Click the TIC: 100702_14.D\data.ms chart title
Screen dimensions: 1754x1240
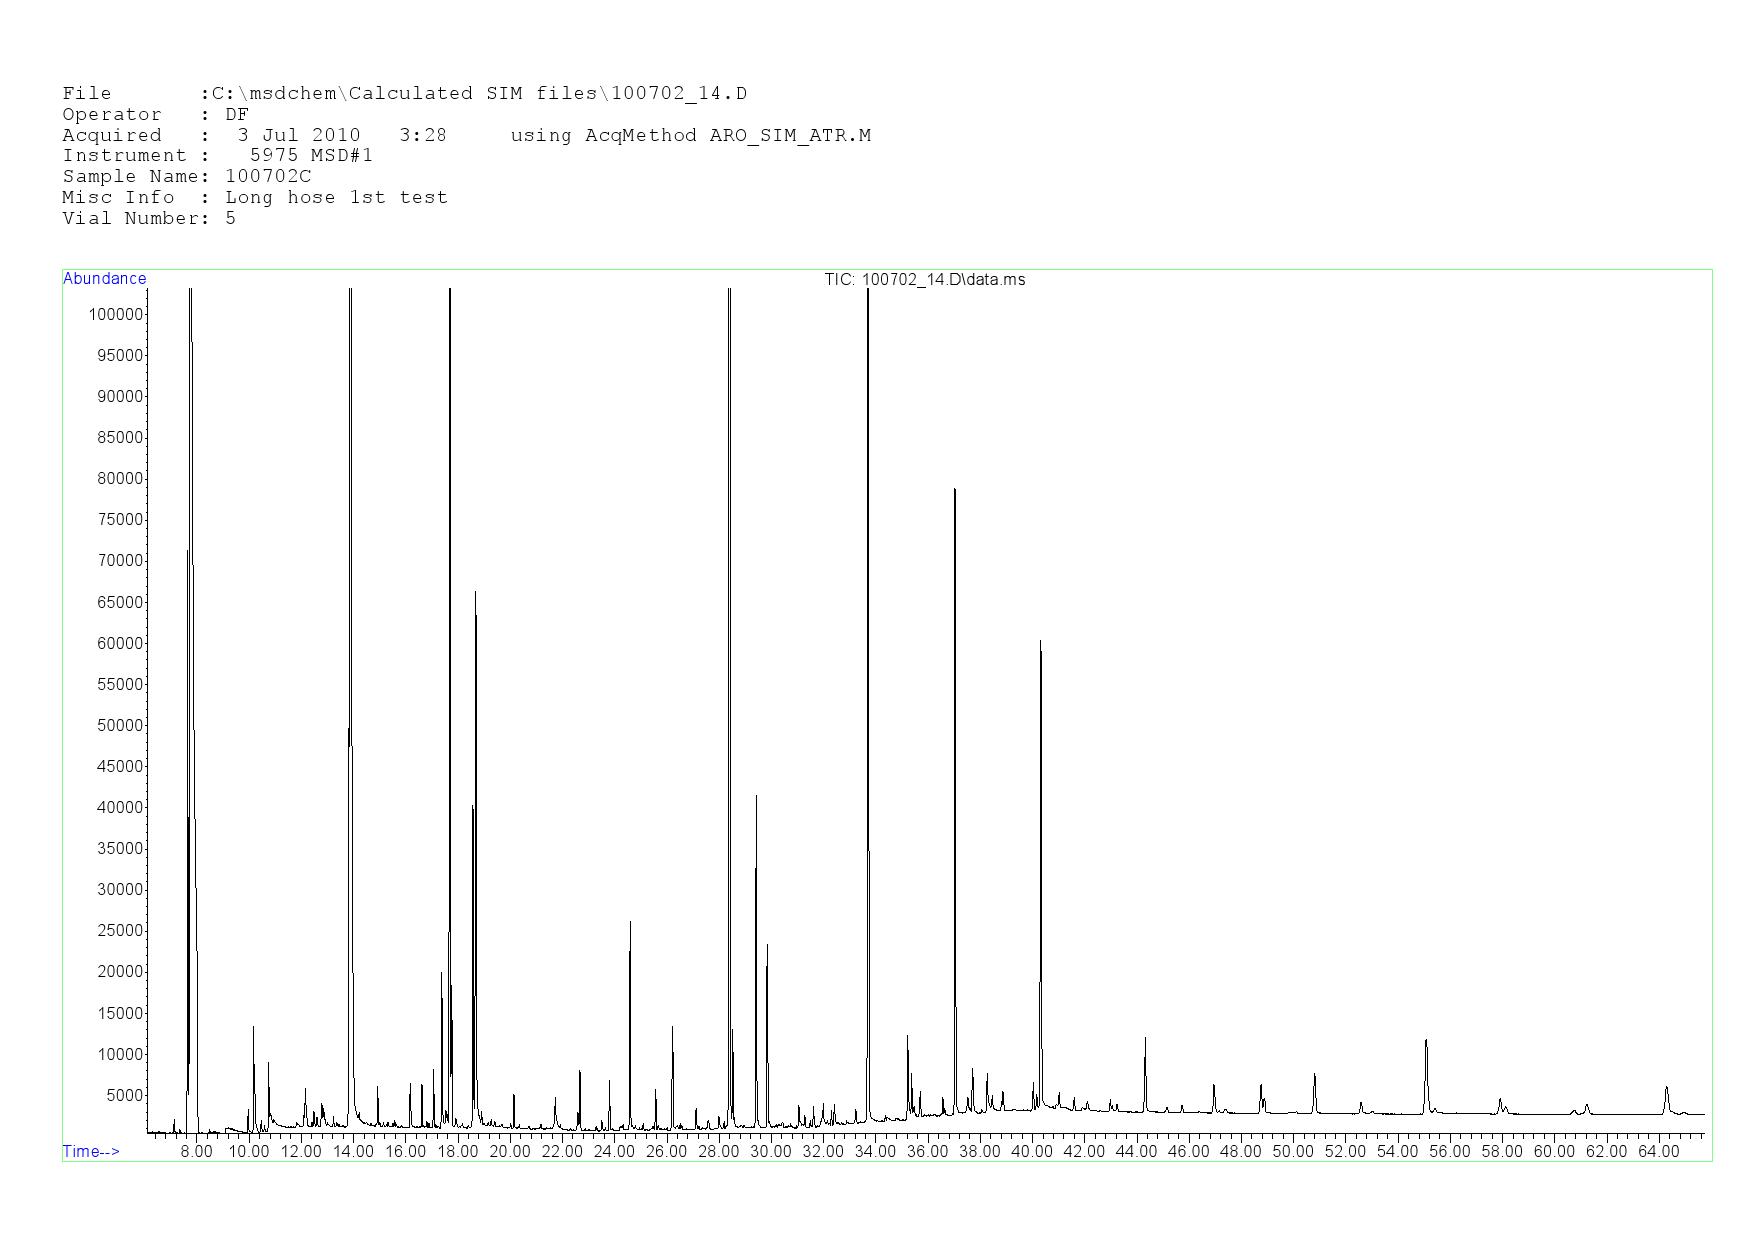pos(924,280)
